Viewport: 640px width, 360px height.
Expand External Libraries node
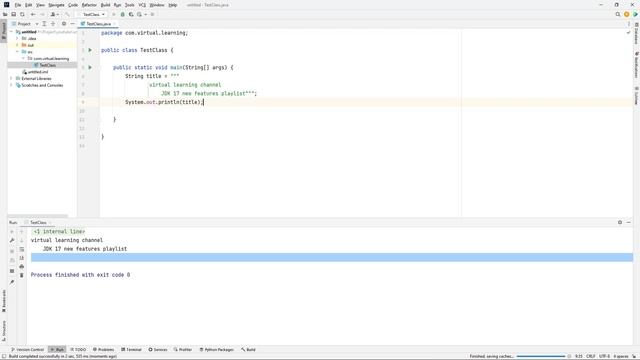point(11,78)
